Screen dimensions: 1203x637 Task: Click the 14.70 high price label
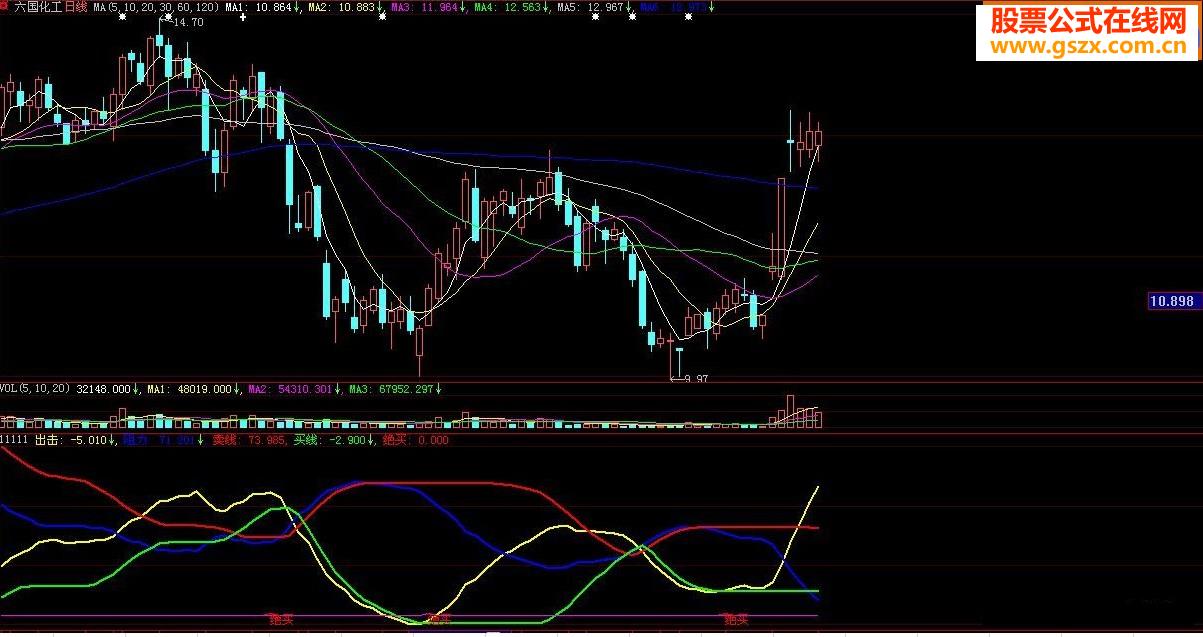pos(189,22)
